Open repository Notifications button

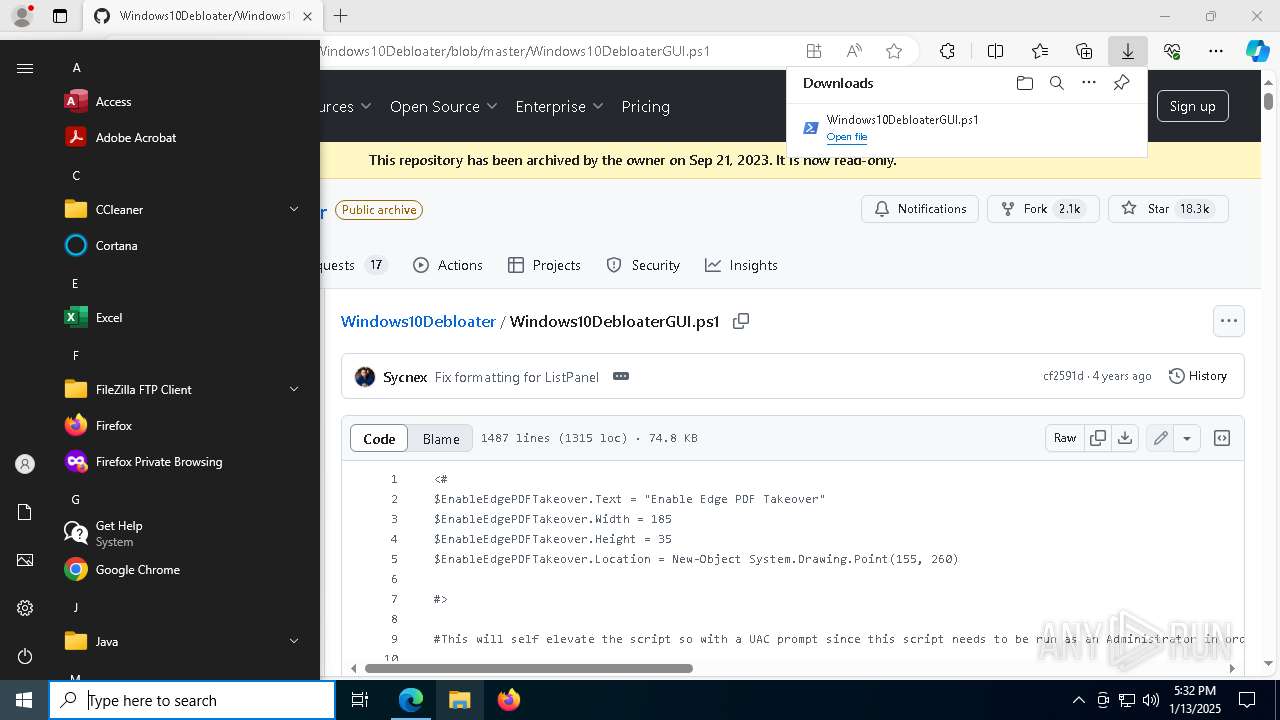tap(920, 209)
